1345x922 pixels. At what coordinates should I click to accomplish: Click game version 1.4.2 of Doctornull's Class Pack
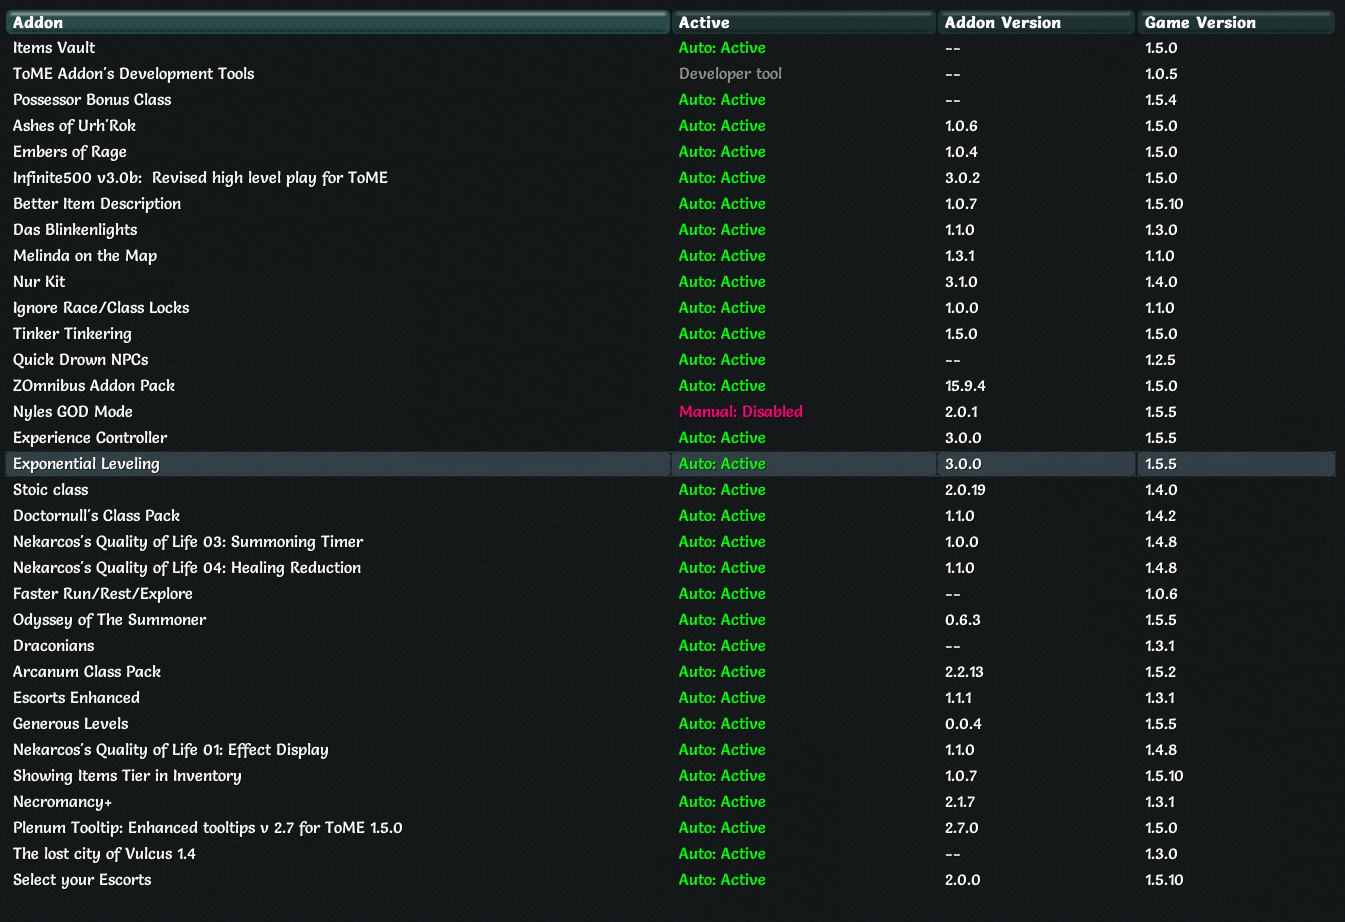click(1160, 516)
